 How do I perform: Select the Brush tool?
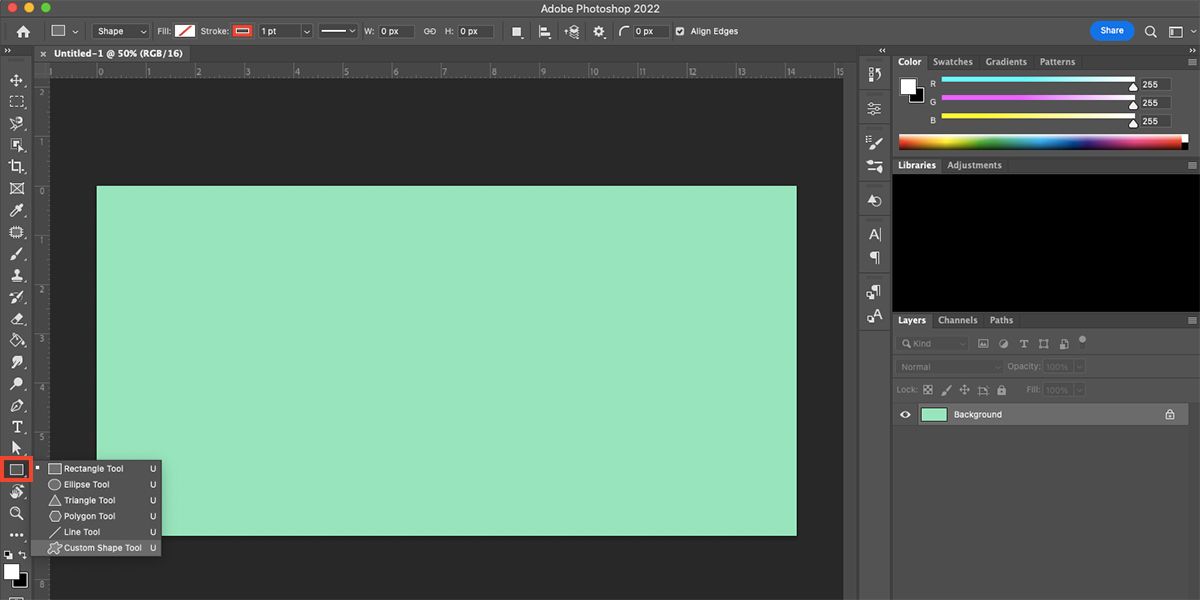pos(16,253)
